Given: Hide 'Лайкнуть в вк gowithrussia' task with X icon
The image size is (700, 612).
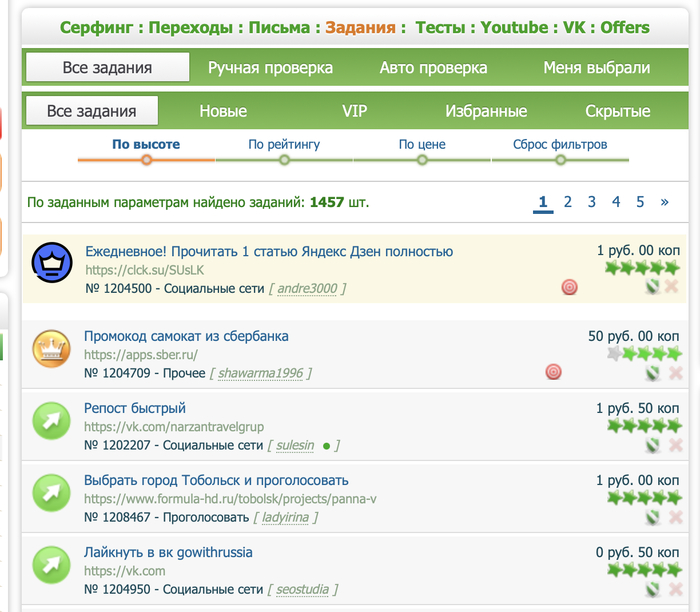Looking at the screenshot, I should click(674, 589).
